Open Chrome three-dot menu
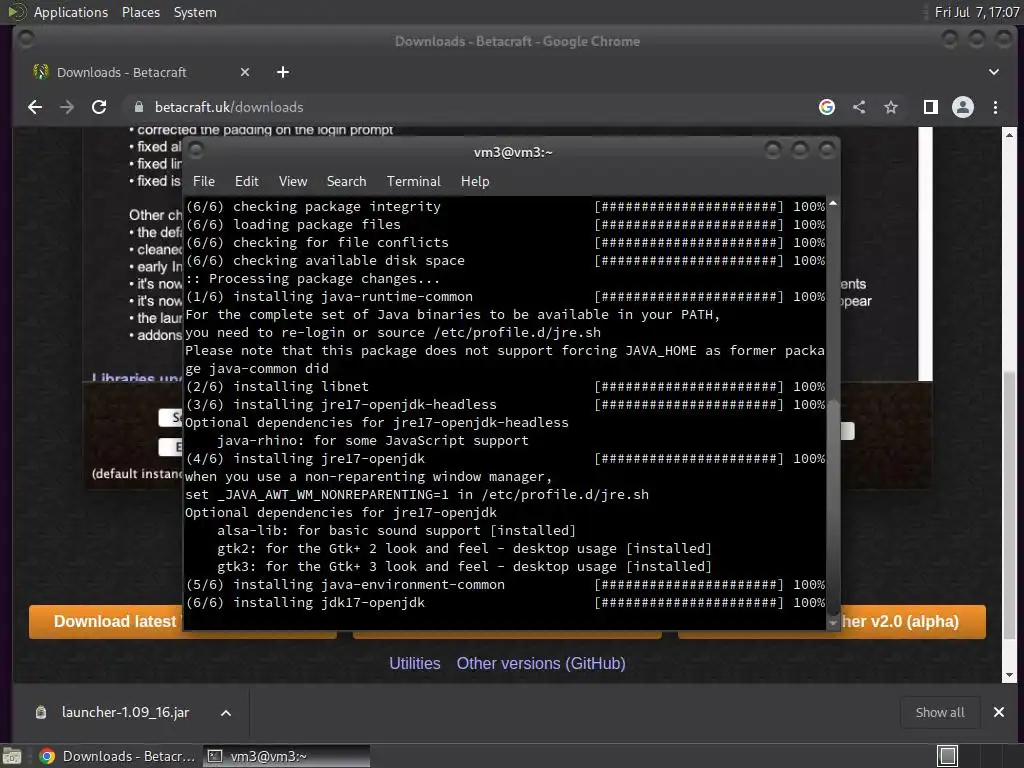The width and height of the screenshot is (1024, 768). [995, 107]
